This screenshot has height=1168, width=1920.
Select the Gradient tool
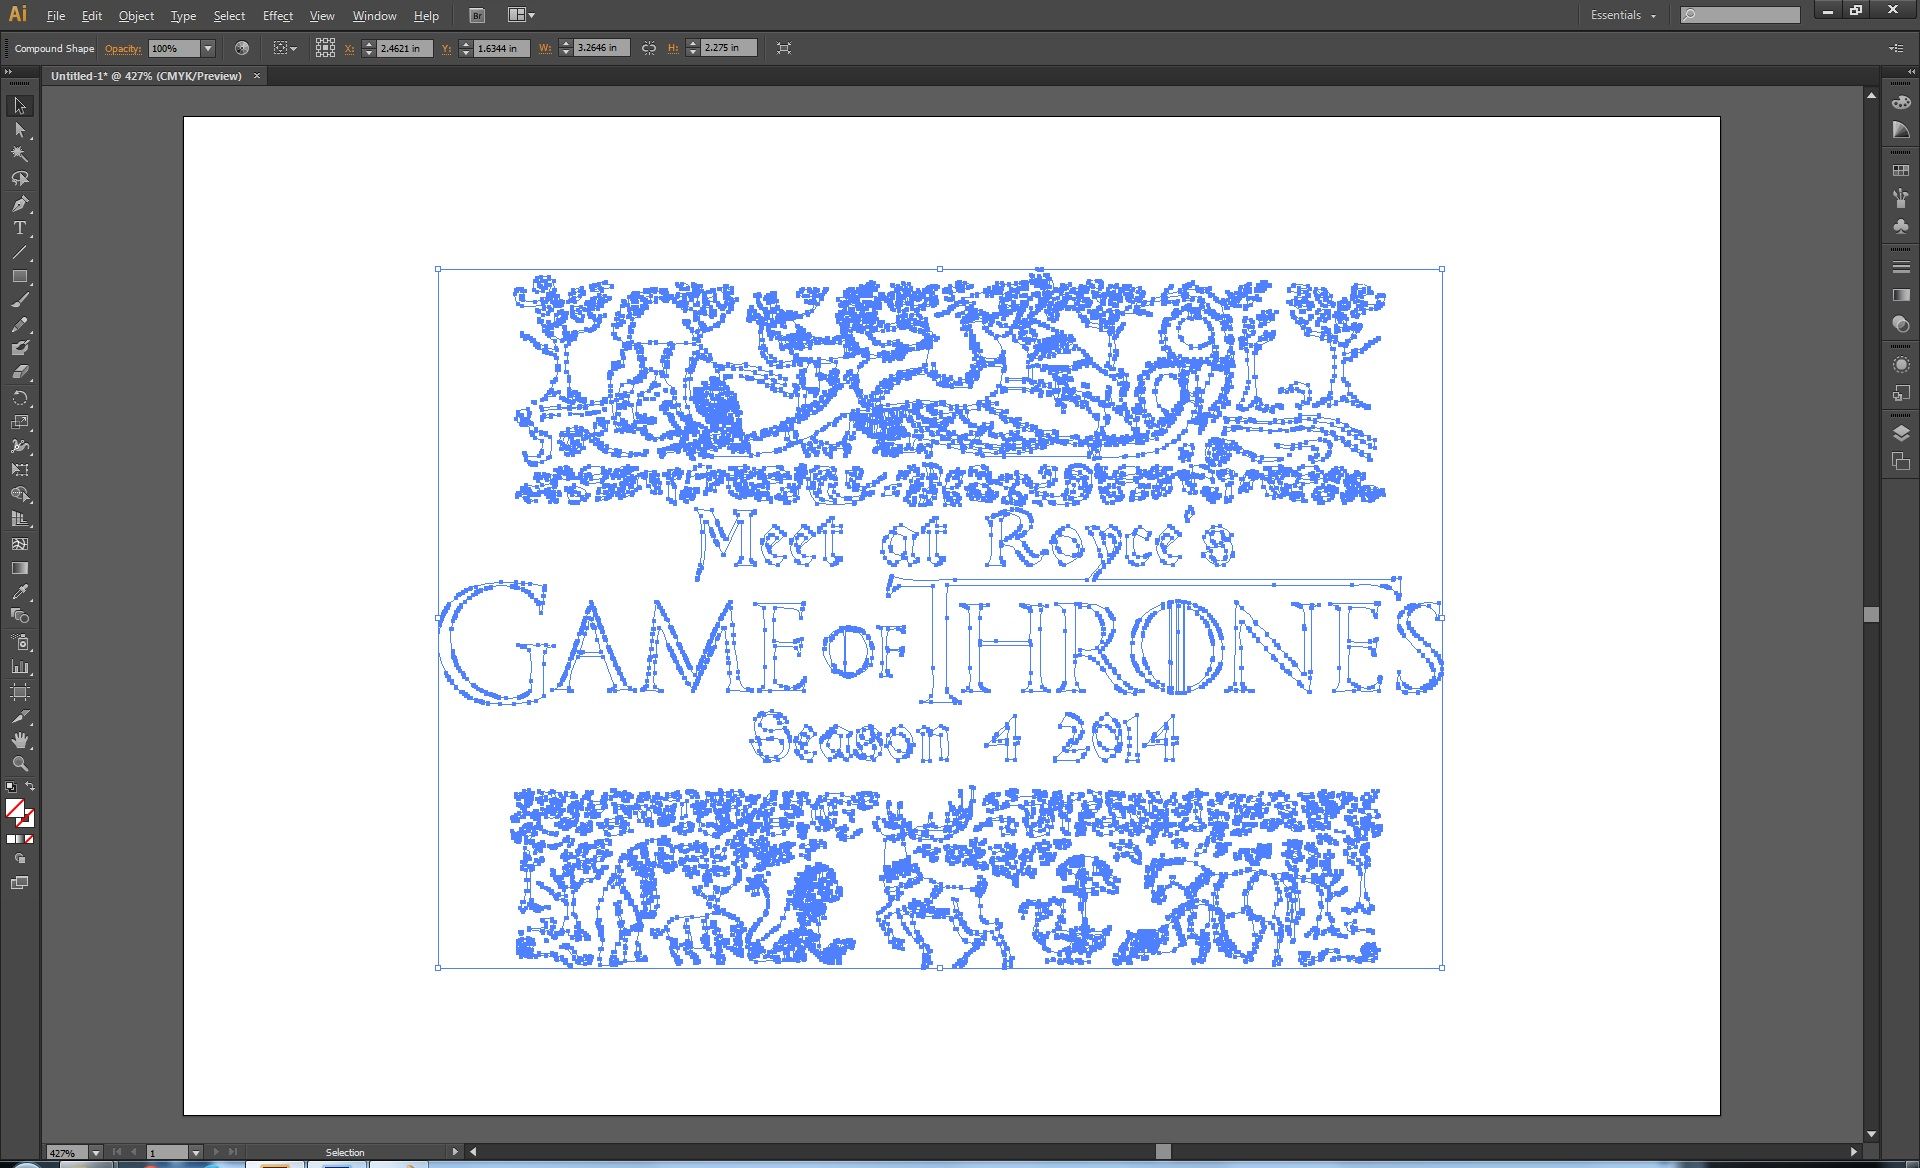pos(20,568)
